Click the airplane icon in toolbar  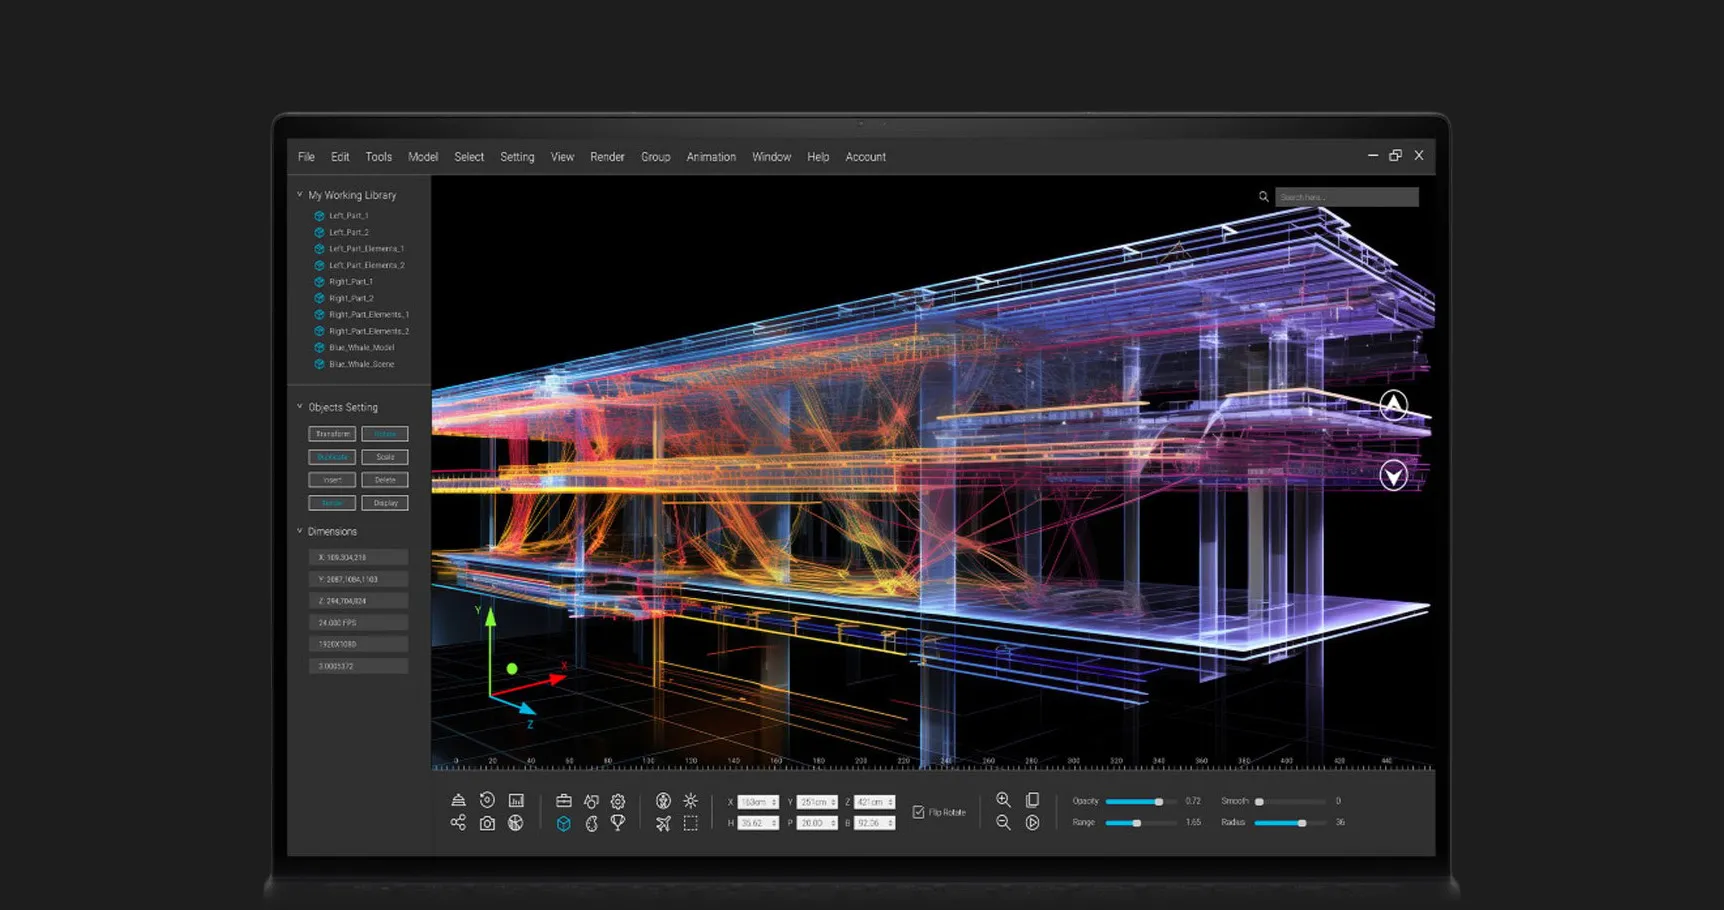[663, 823]
